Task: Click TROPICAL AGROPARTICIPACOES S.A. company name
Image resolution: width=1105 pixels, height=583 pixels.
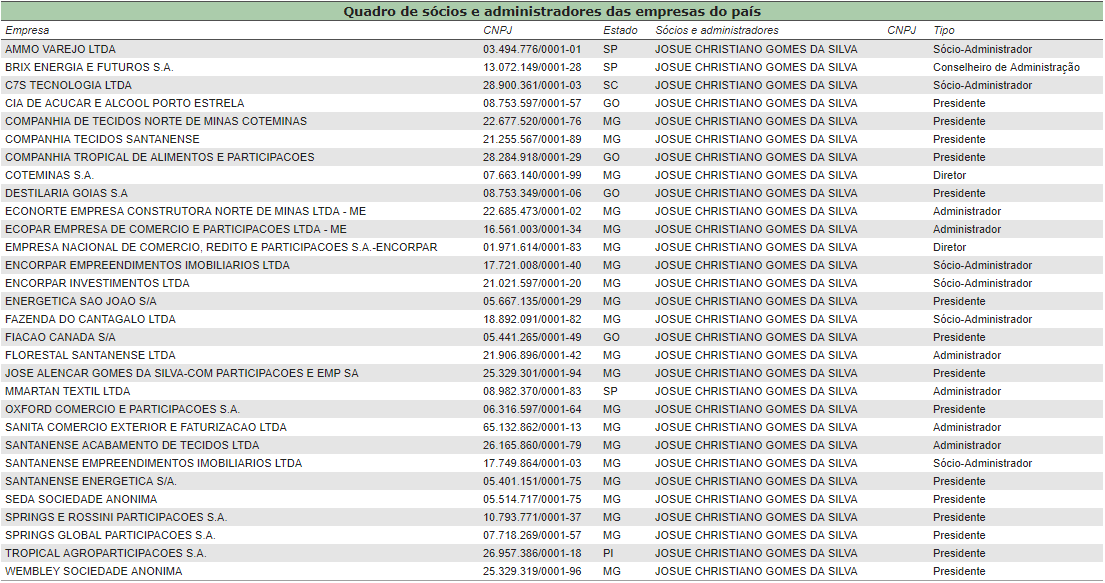Action: 106,553
